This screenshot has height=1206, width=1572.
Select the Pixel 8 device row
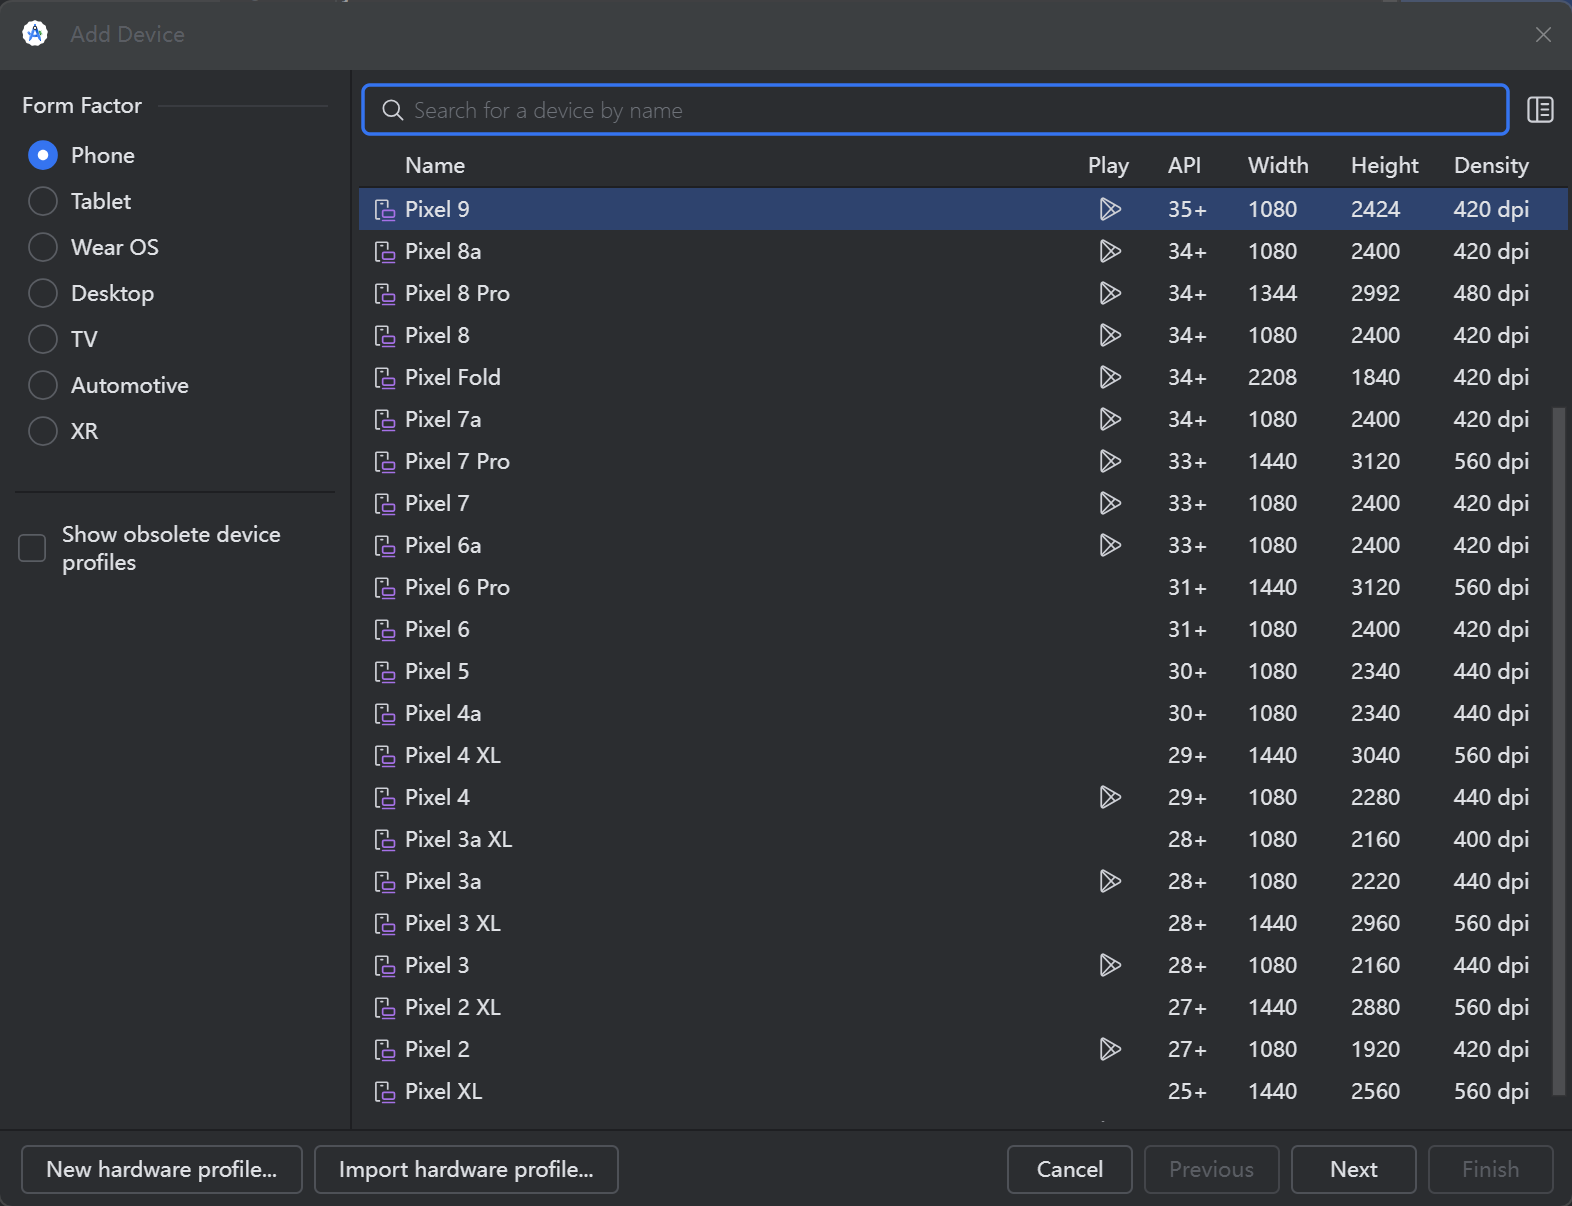click(963, 335)
